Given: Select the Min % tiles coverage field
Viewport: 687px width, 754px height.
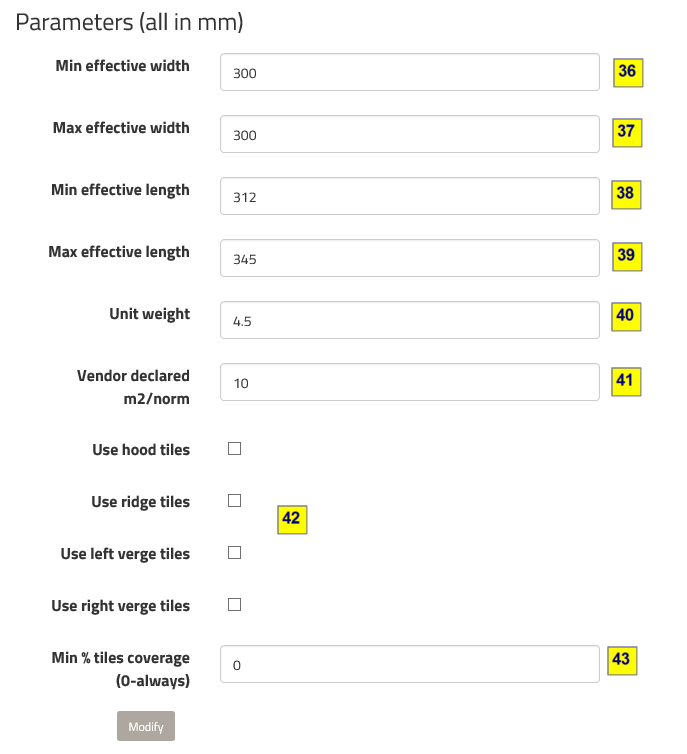Looking at the screenshot, I should [409, 665].
